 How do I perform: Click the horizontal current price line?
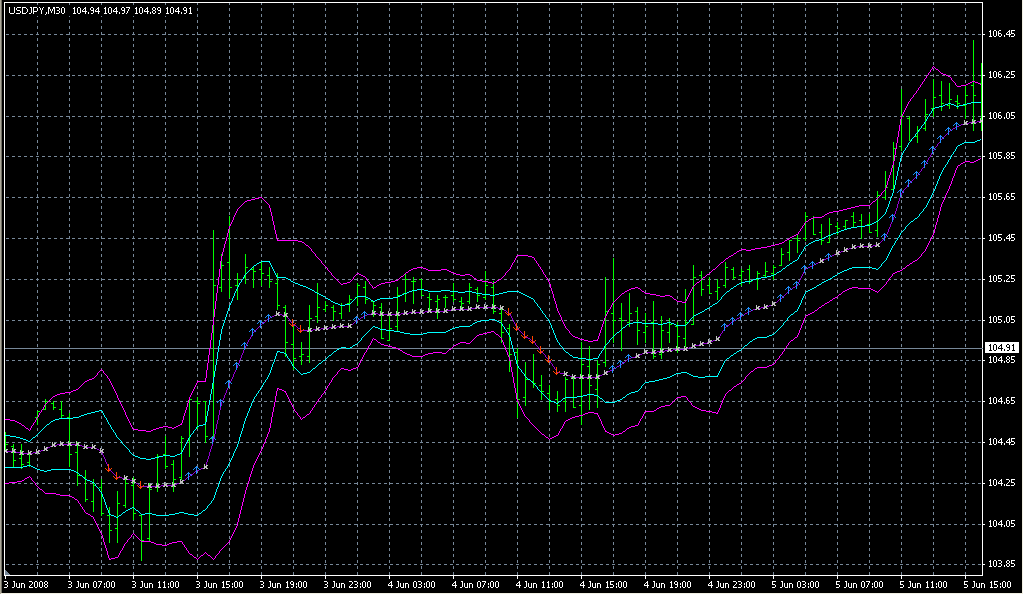tap(500, 348)
